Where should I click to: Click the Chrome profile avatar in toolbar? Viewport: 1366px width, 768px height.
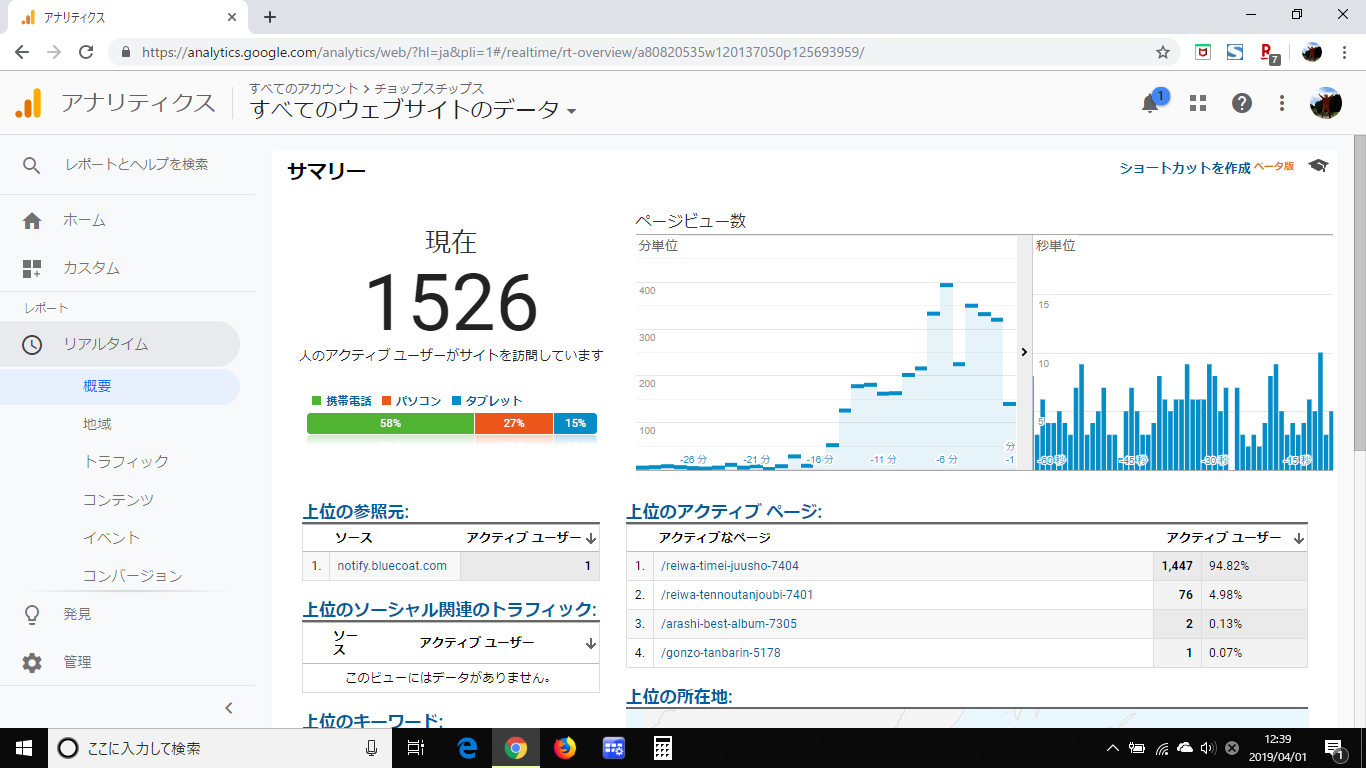point(1312,52)
